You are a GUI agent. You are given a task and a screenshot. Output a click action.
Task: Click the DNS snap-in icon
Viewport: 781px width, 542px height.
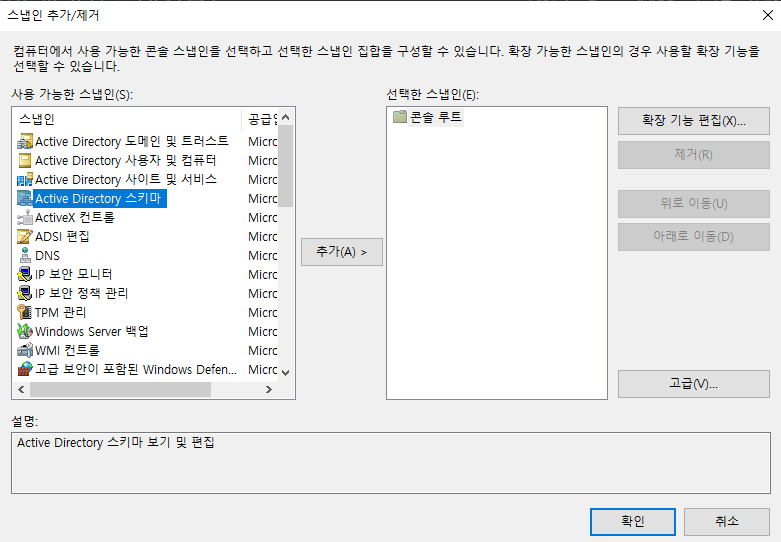click(x=25, y=256)
